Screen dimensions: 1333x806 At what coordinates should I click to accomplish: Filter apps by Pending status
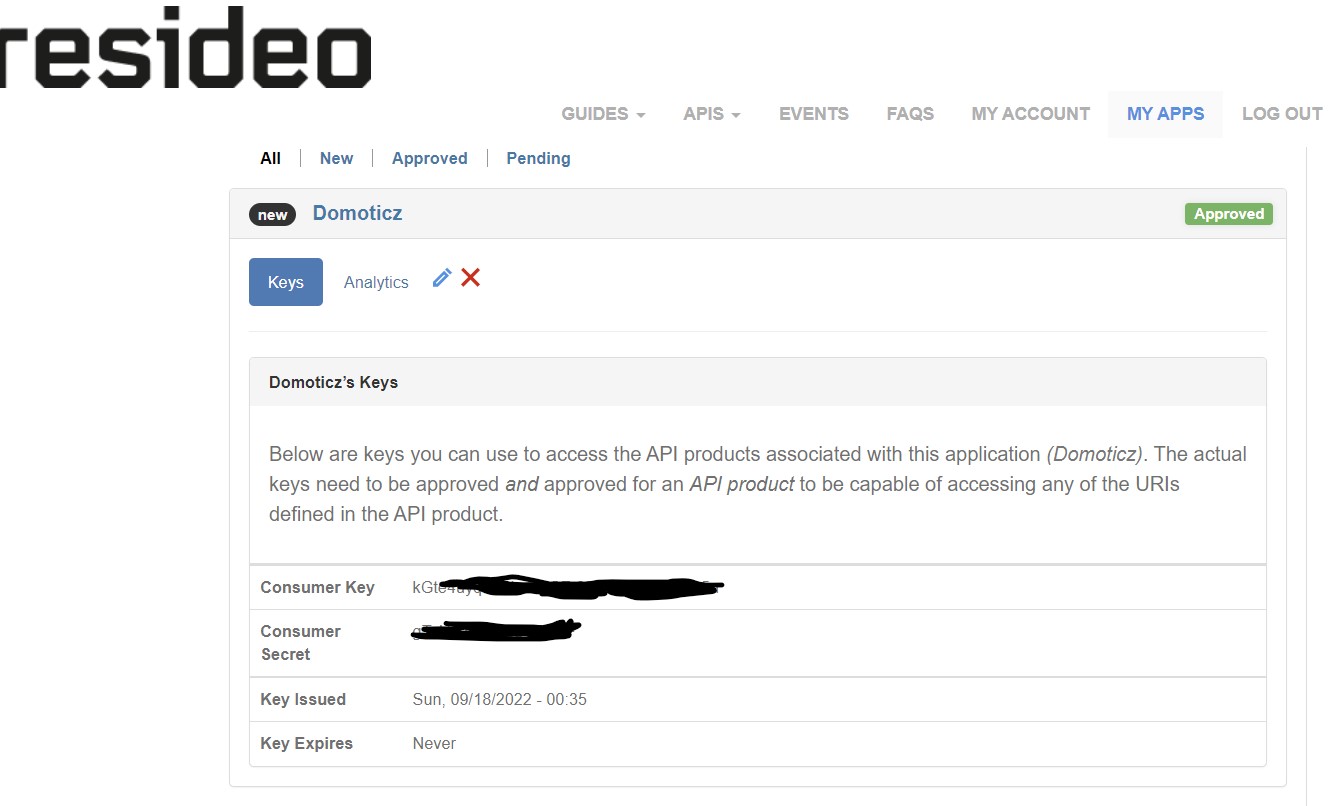point(538,158)
